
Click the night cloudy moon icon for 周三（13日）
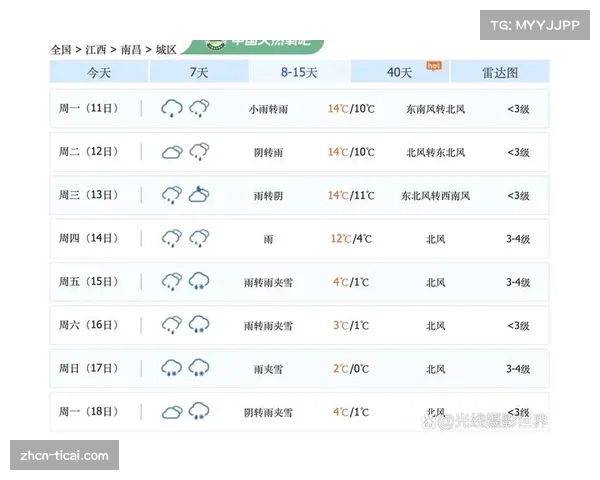pos(199,194)
